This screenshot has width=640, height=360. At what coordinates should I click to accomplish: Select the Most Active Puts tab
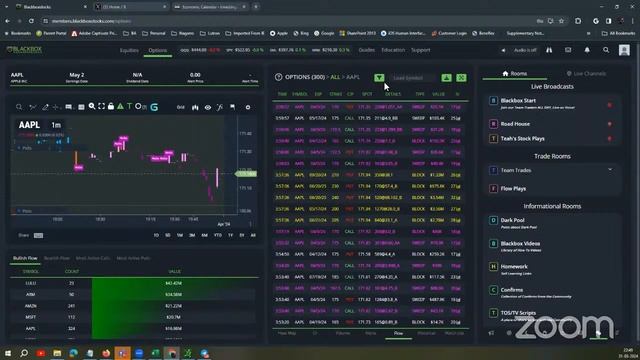point(133,258)
